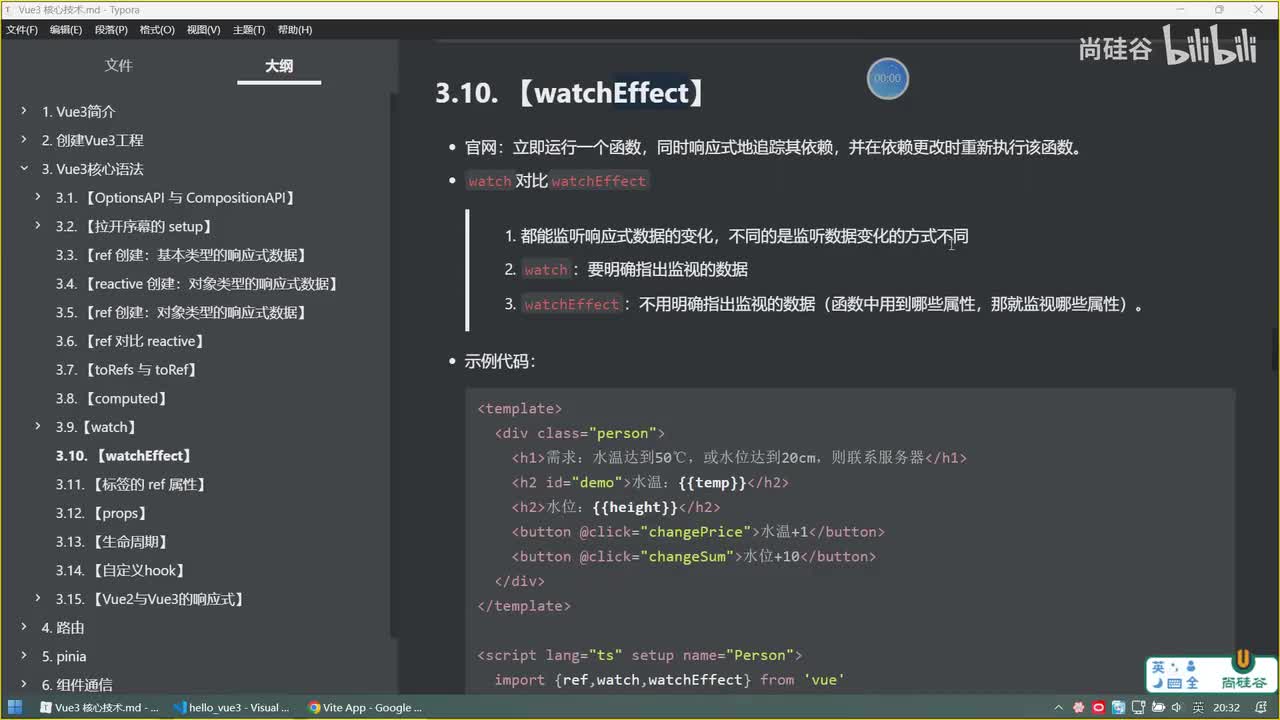Jump to outline item '3. Vue3核心语法'

click(93, 169)
